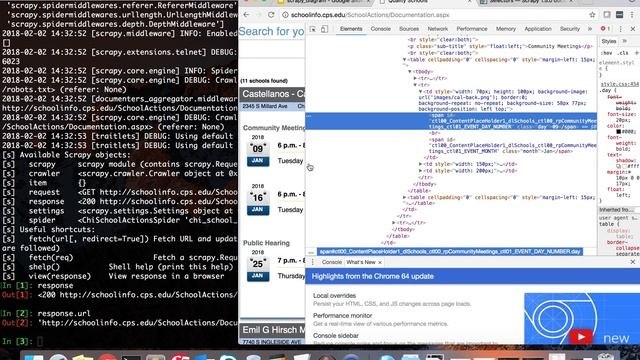Image resolution: width=640 pixels, height=360 pixels.
Task: Switch to the Quality schools browser tab
Action: click(x=424, y=2)
